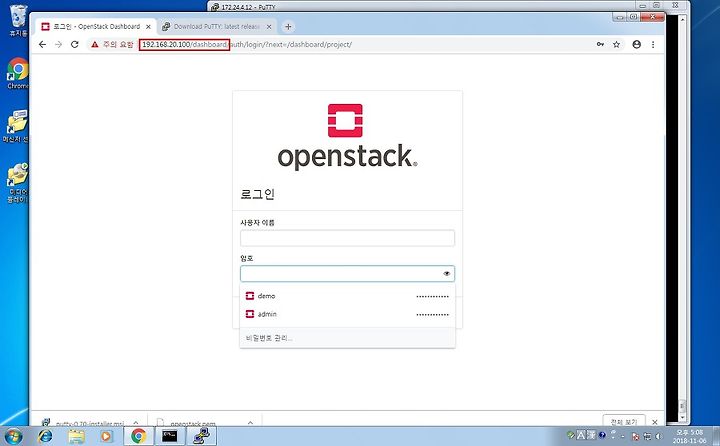Image resolution: width=720 pixels, height=446 pixels.
Task: Open the Windows Start menu
Action: [x=13, y=436]
